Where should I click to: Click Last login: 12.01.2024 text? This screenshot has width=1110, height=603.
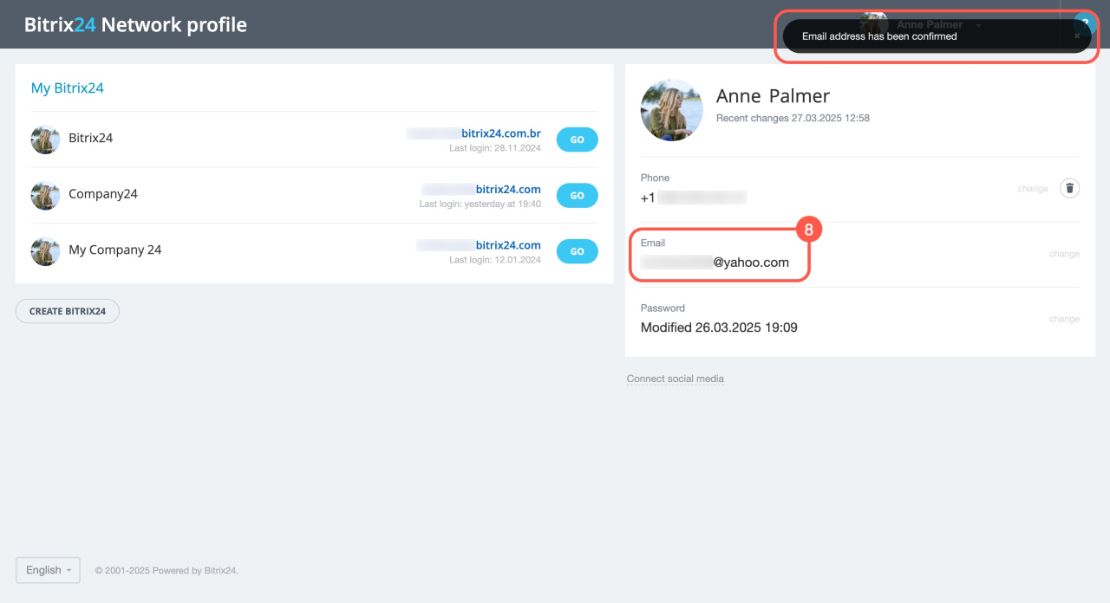[495, 260]
